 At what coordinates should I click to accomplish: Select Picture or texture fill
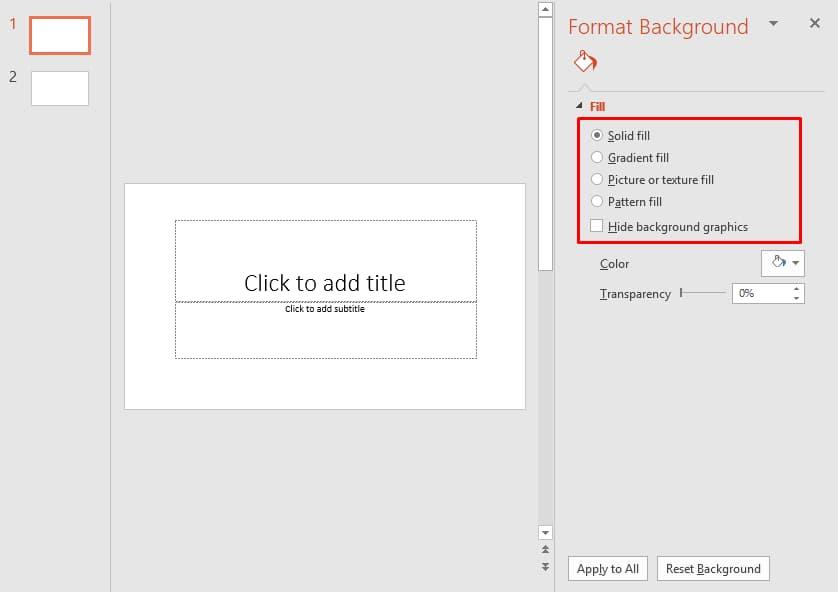[x=597, y=179]
